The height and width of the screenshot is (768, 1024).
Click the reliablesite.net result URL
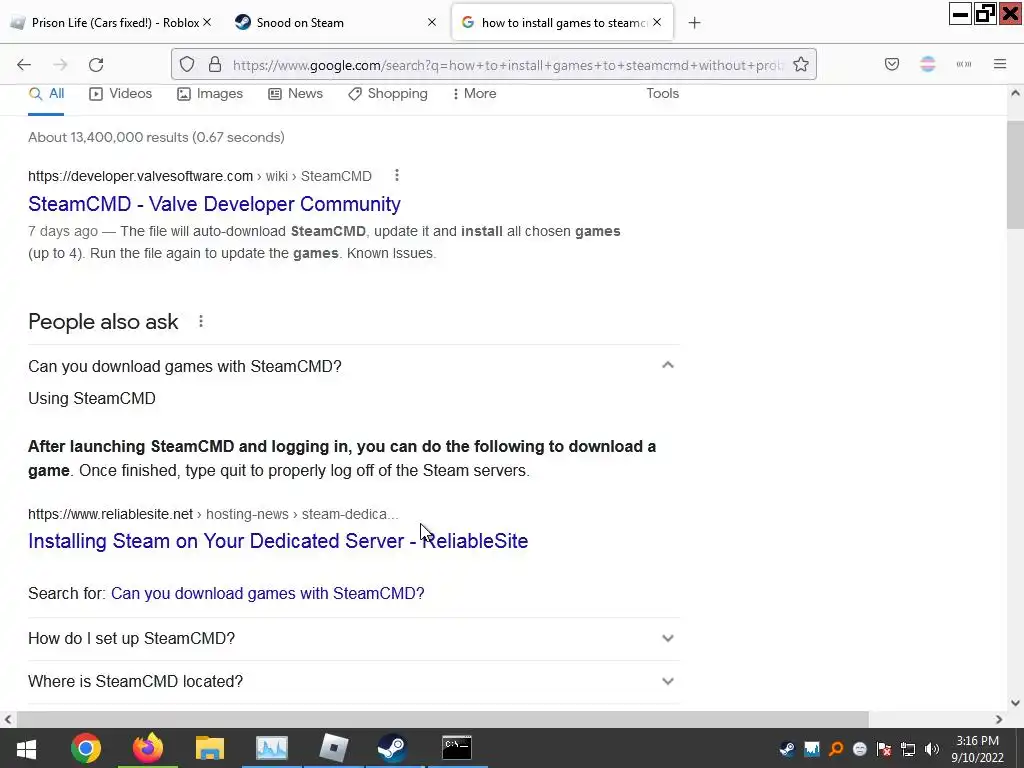click(213, 514)
